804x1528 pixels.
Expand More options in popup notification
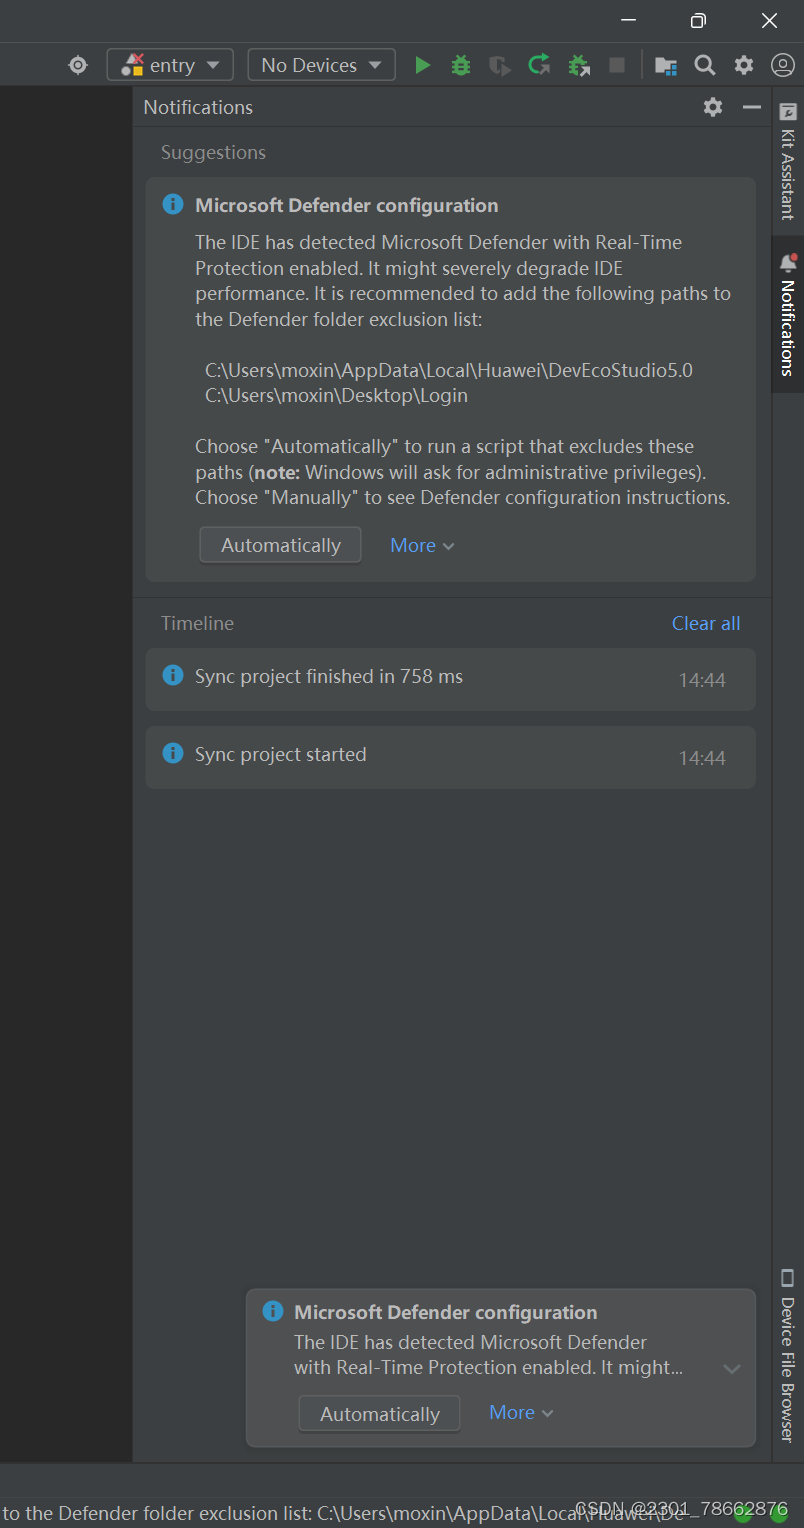tap(521, 1412)
